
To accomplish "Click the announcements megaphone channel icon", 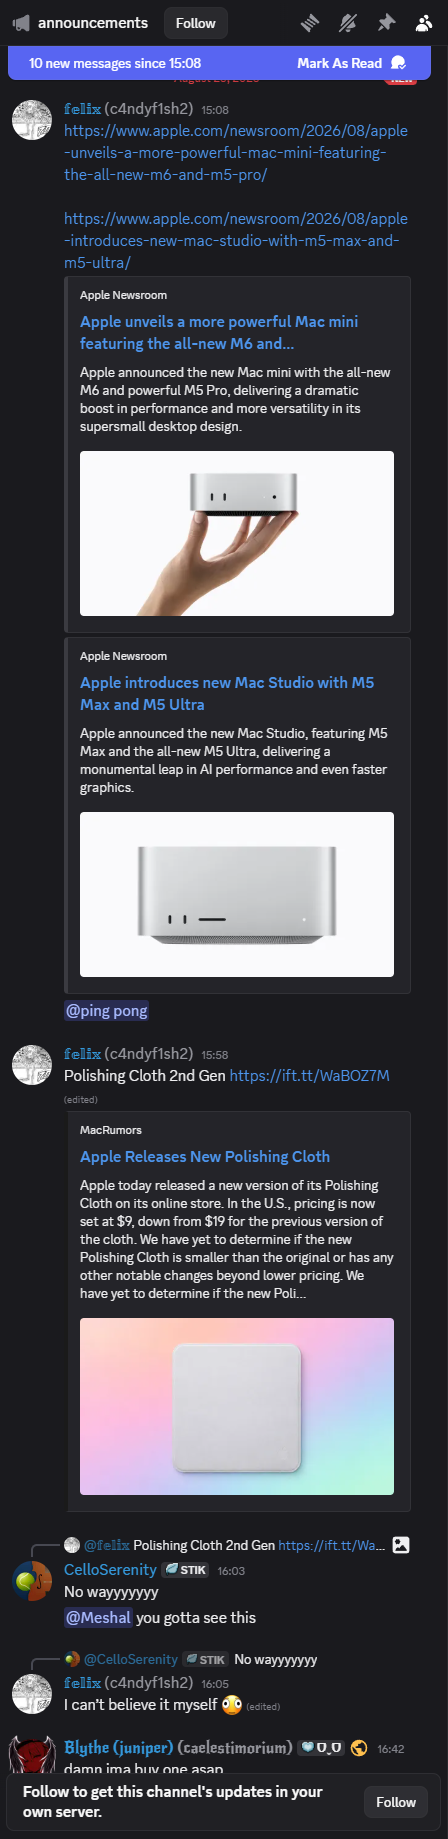I will (21, 23).
